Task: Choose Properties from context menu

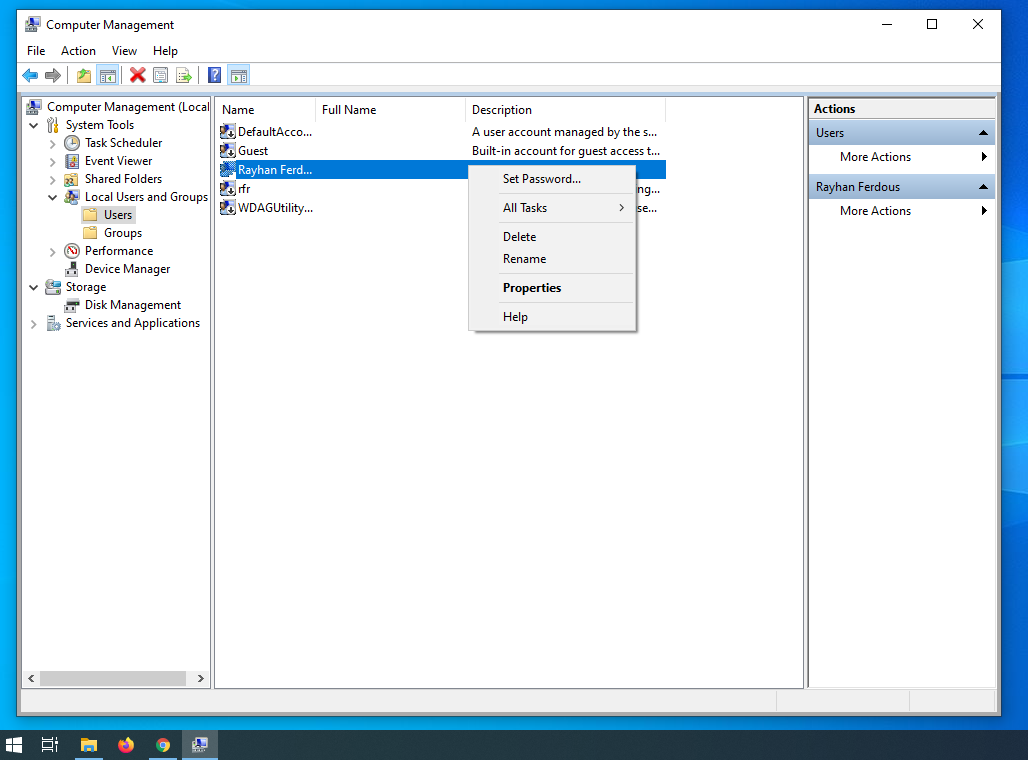Action: click(552, 288)
